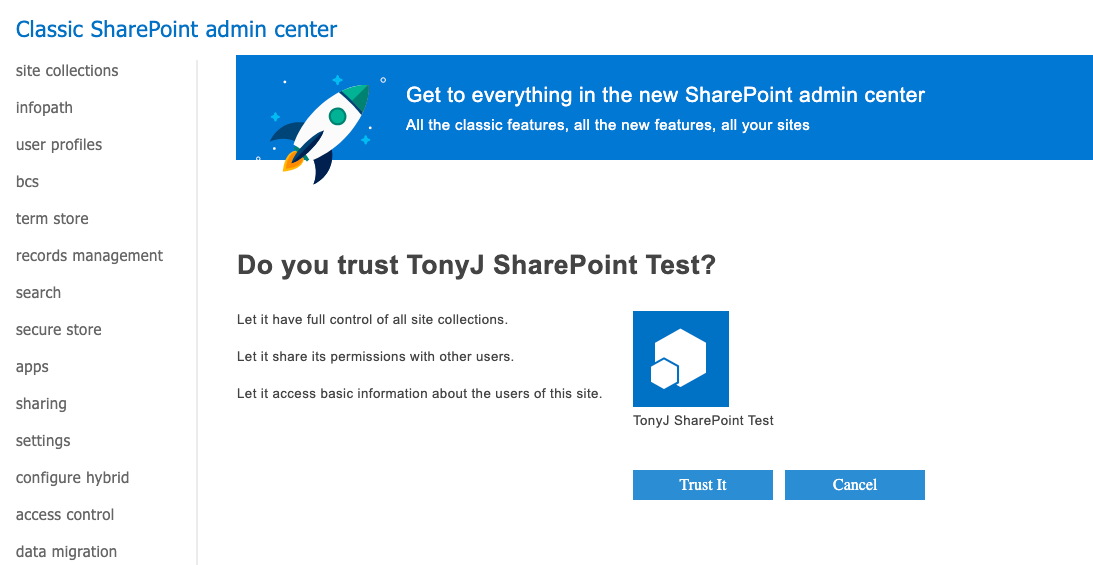Navigate to the search admin page
This screenshot has height=565, width=1093.
tap(38, 293)
